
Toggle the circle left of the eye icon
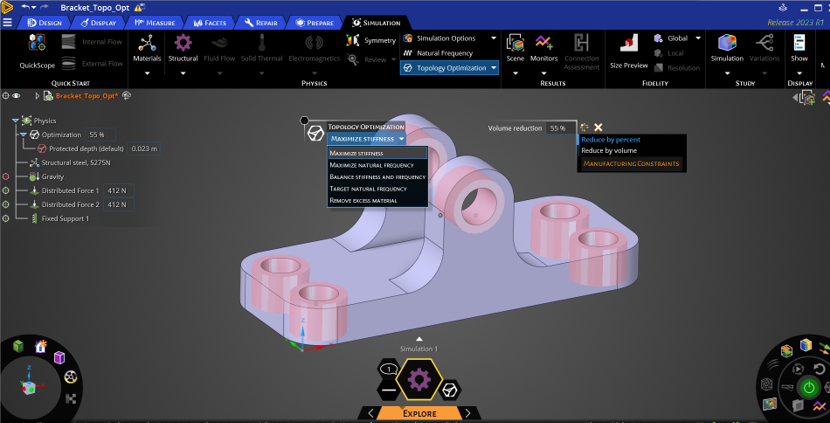click(6, 96)
